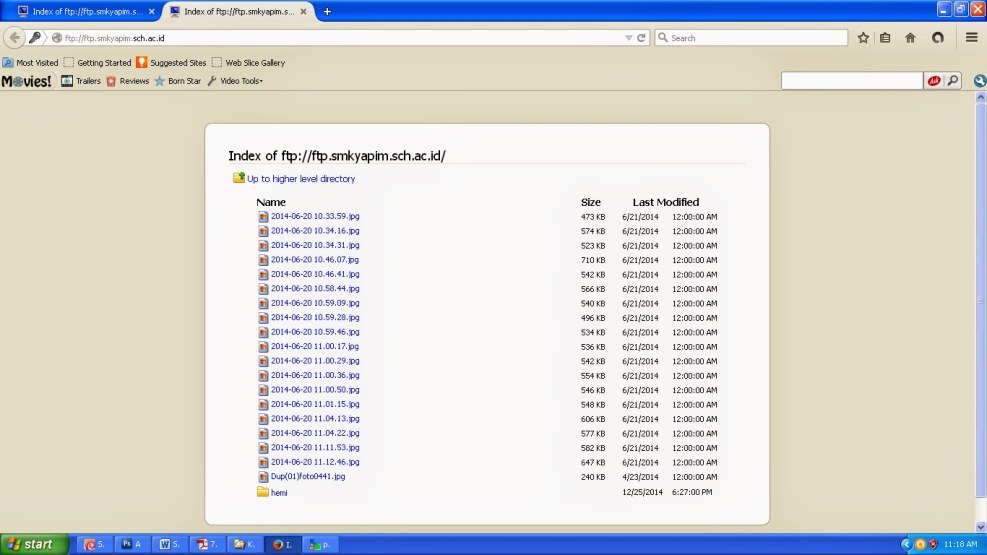This screenshot has width=987, height=555.
Task: Open file 2014-06-20 11.00.17.jpg
Action: coord(315,346)
